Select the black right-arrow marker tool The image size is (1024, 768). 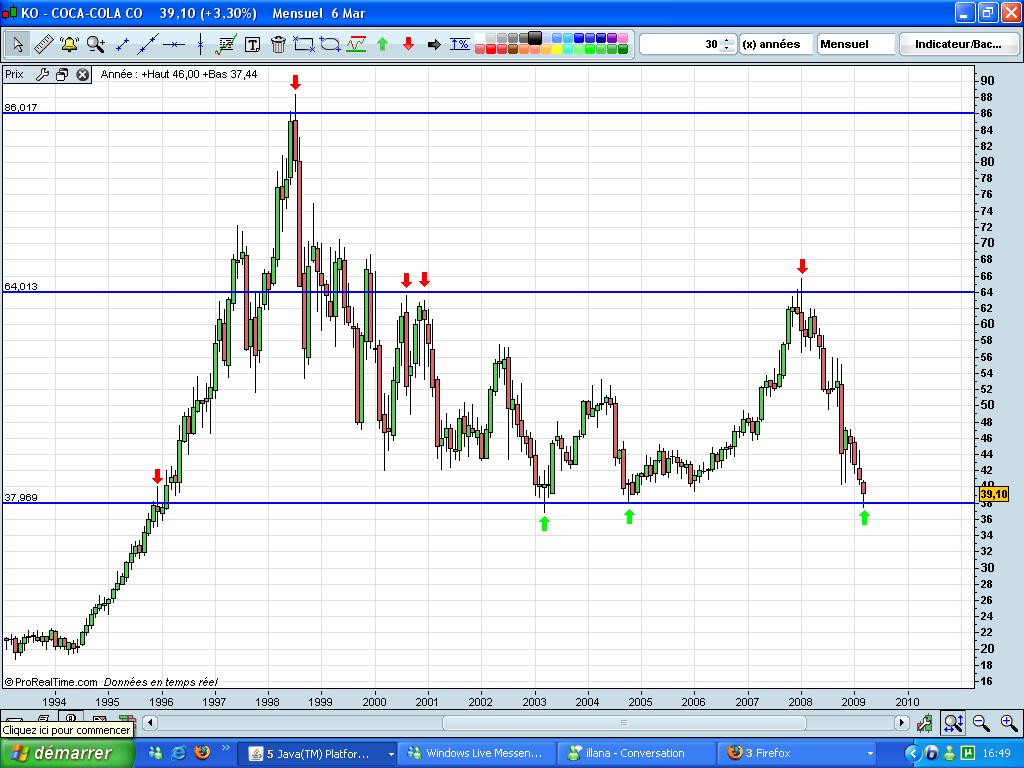pos(434,44)
